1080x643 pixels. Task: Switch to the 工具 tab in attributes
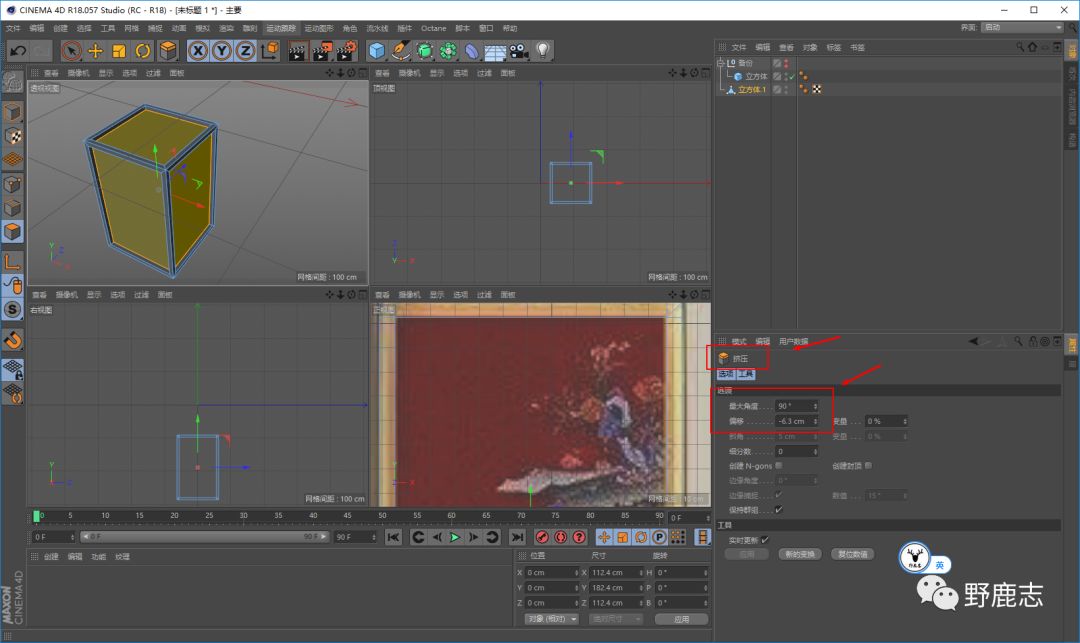pyautogui.click(x=746, y=374)
